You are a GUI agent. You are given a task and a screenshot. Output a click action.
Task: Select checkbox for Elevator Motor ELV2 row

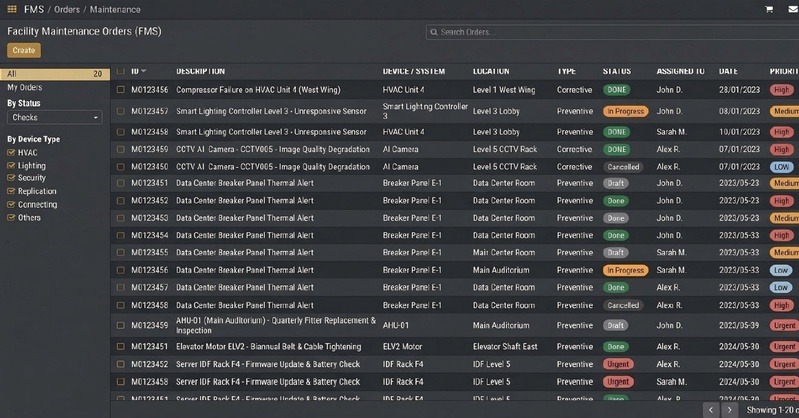(120, 347)
